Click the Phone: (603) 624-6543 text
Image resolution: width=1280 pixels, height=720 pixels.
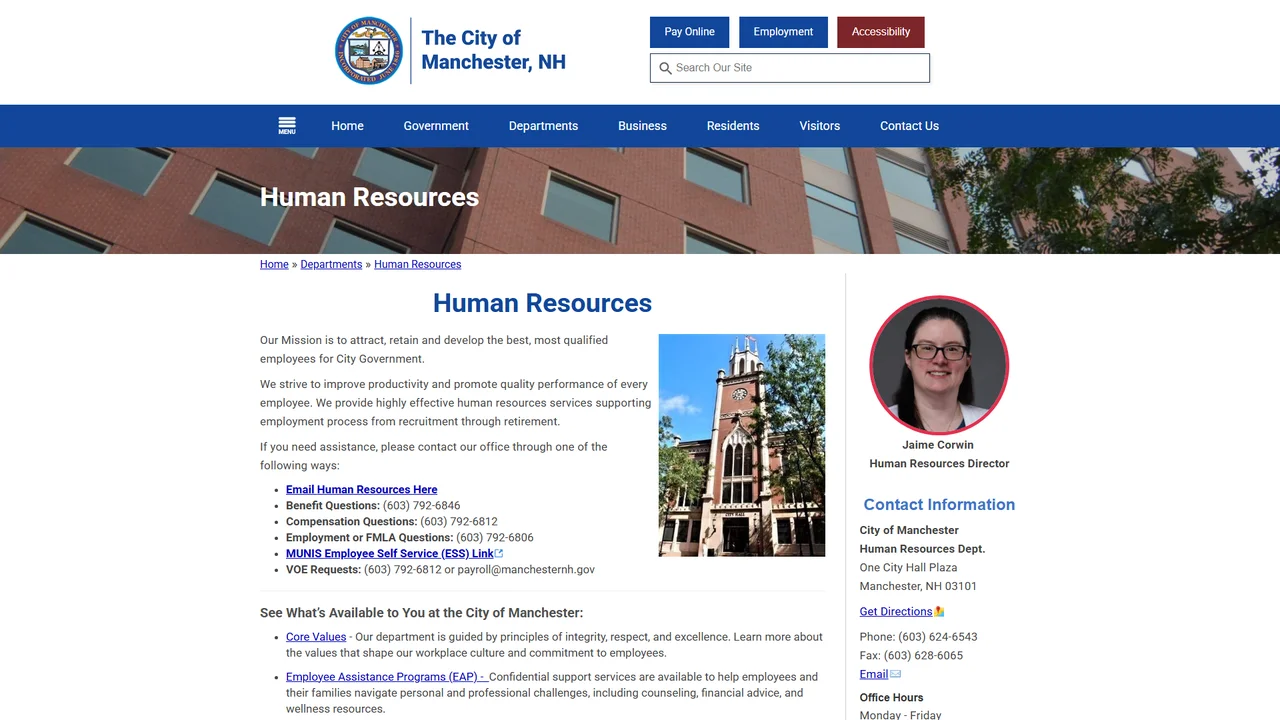click(918, 637)
